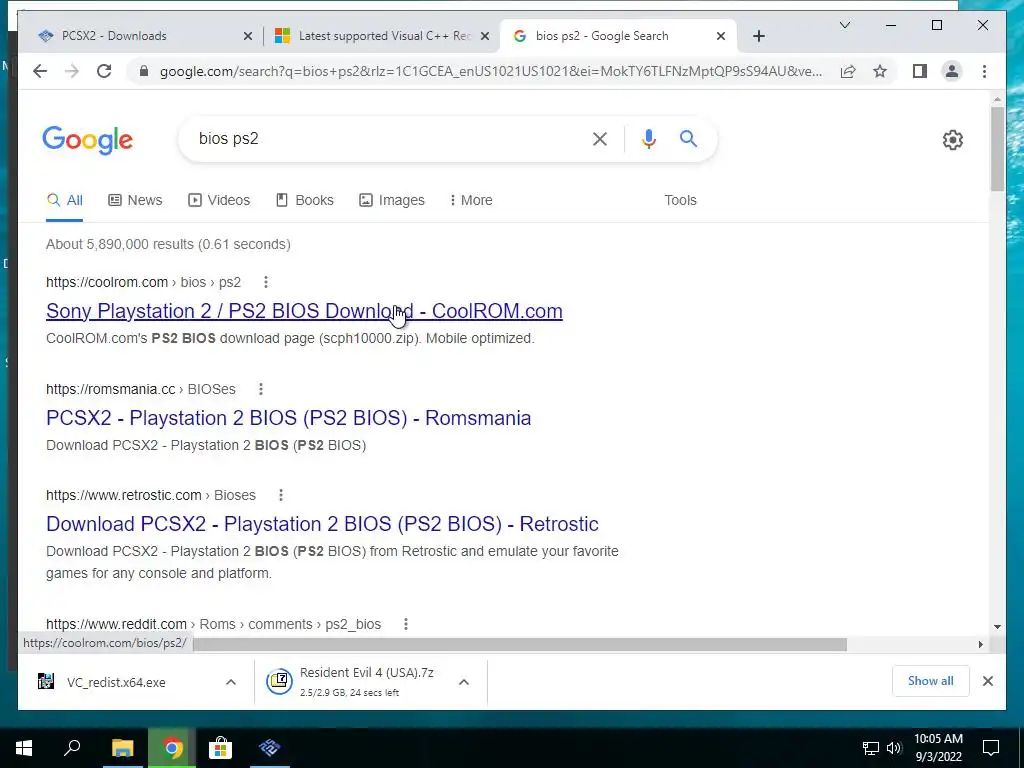This screenshot has width=1024, height=768.
Task: Open the Windows notification center
Action: (991, 748)
